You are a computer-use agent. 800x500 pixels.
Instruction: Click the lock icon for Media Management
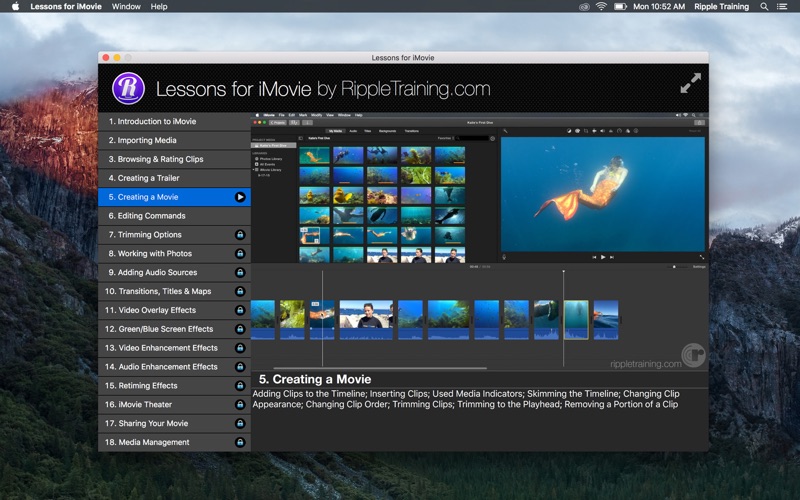(240, 442)
